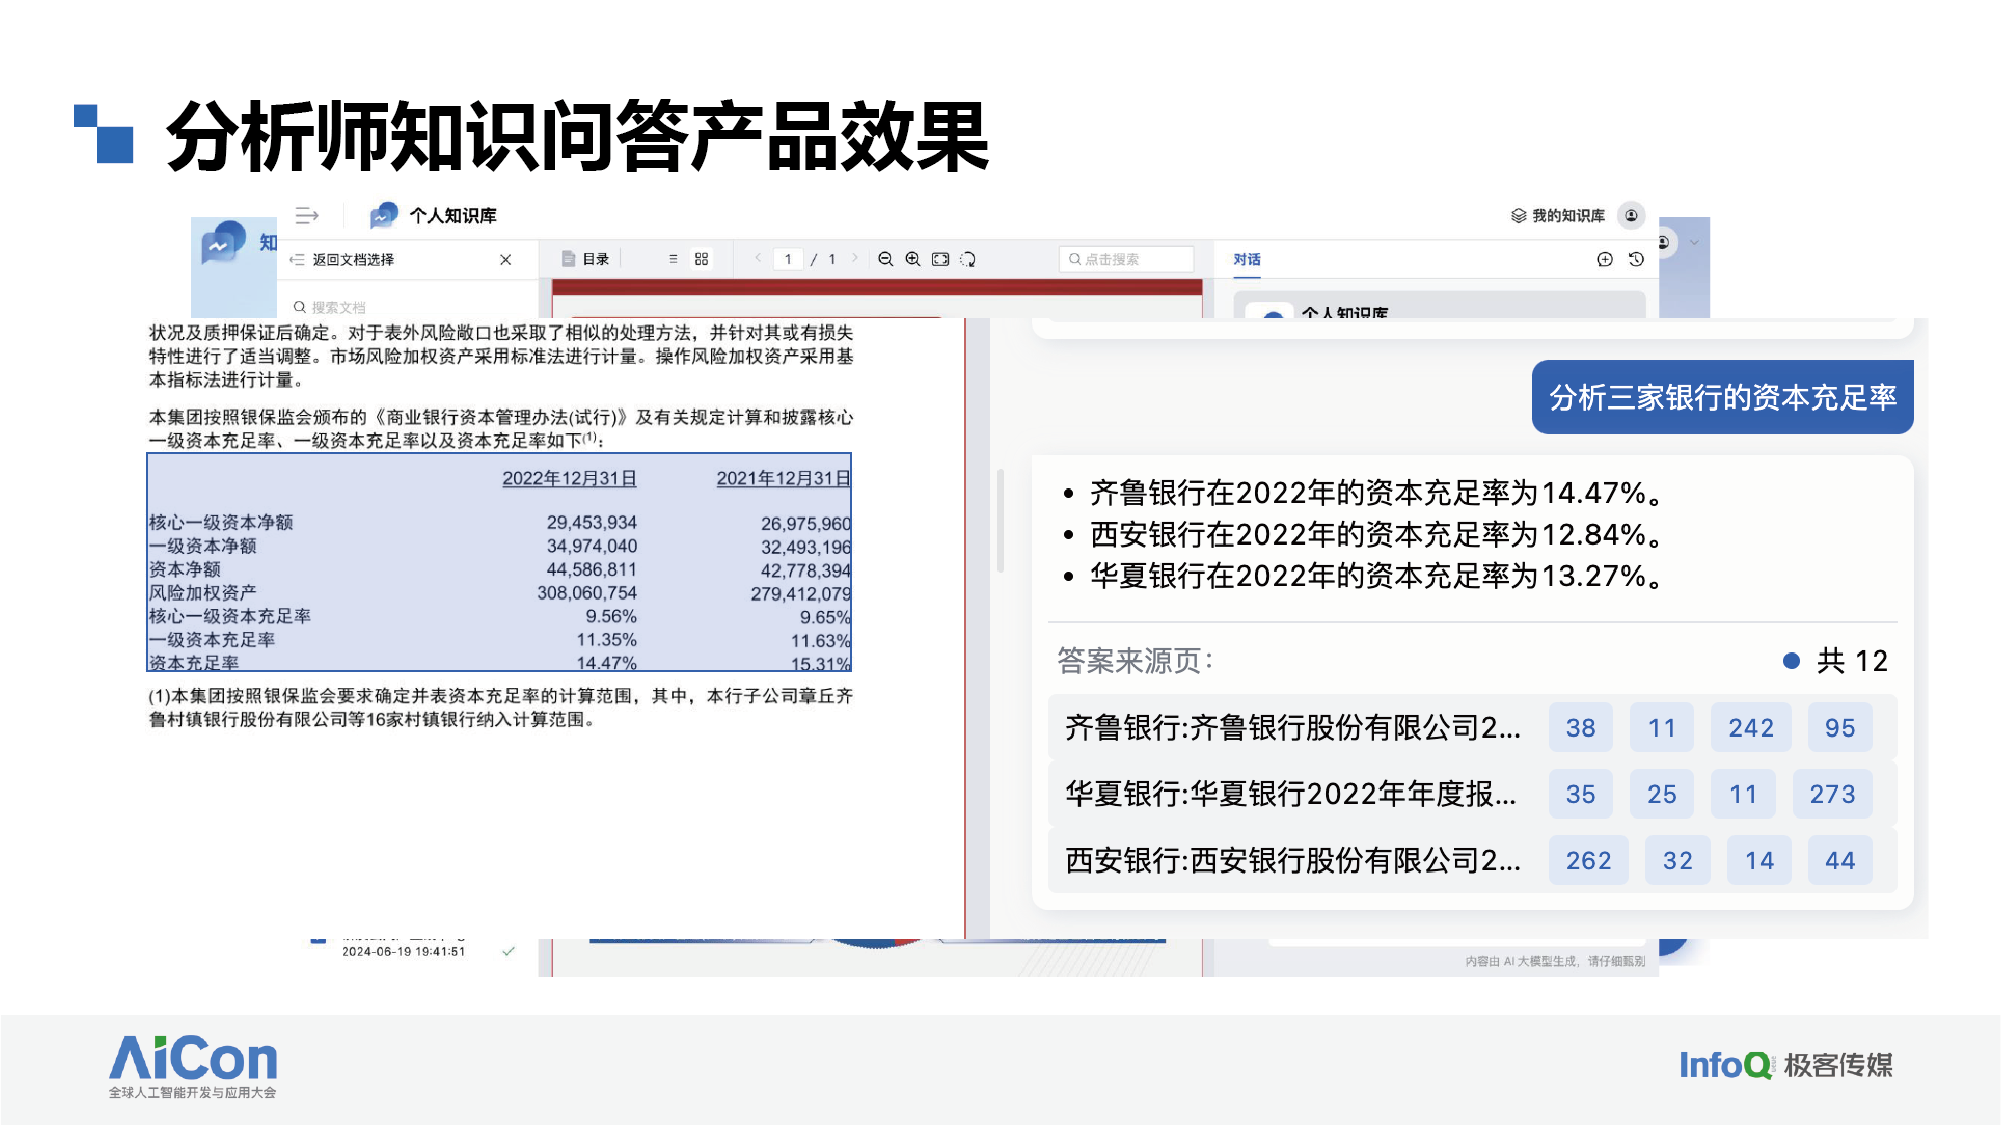
Task: Click the 答案来源页 label
Action: [x=1136, y=661]
